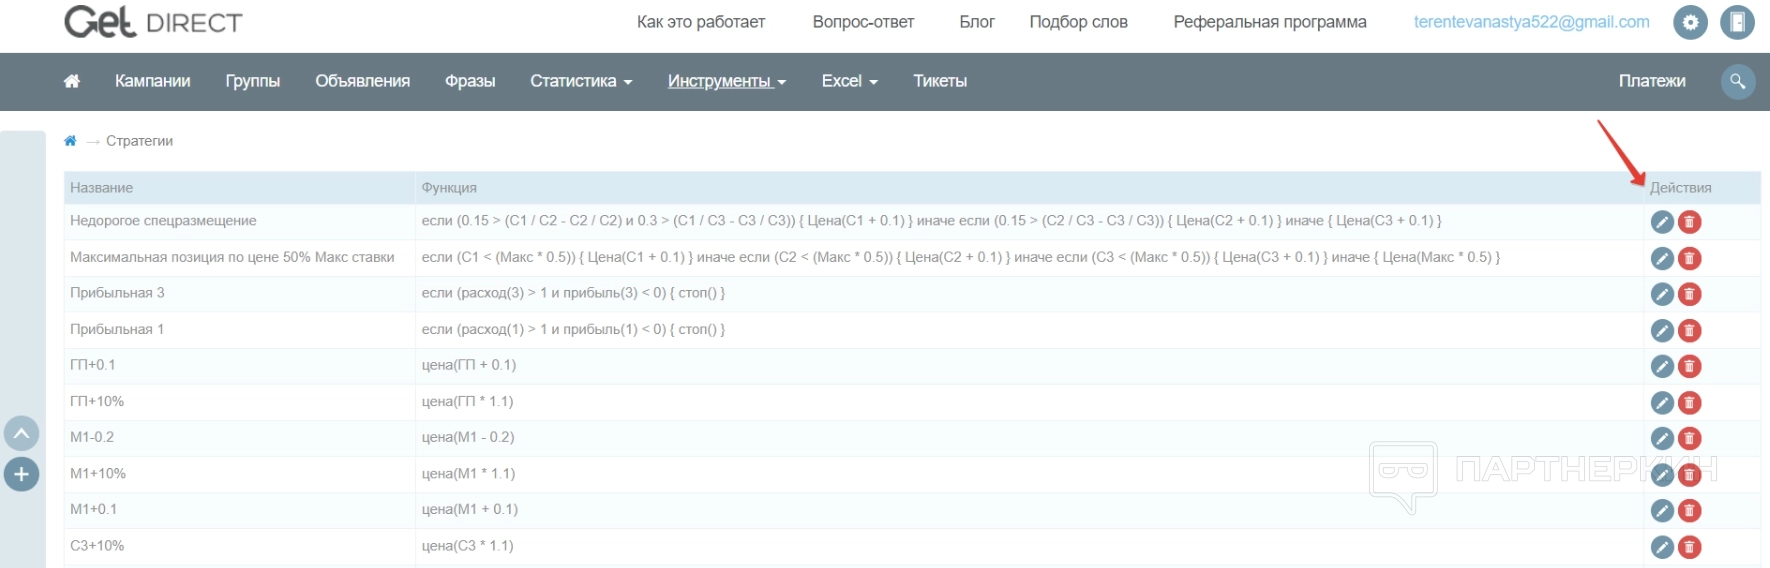Image resolution: width=1770 pixels, height=568 pixels.
Task: Open the Группы section
Action: [253, 81]
